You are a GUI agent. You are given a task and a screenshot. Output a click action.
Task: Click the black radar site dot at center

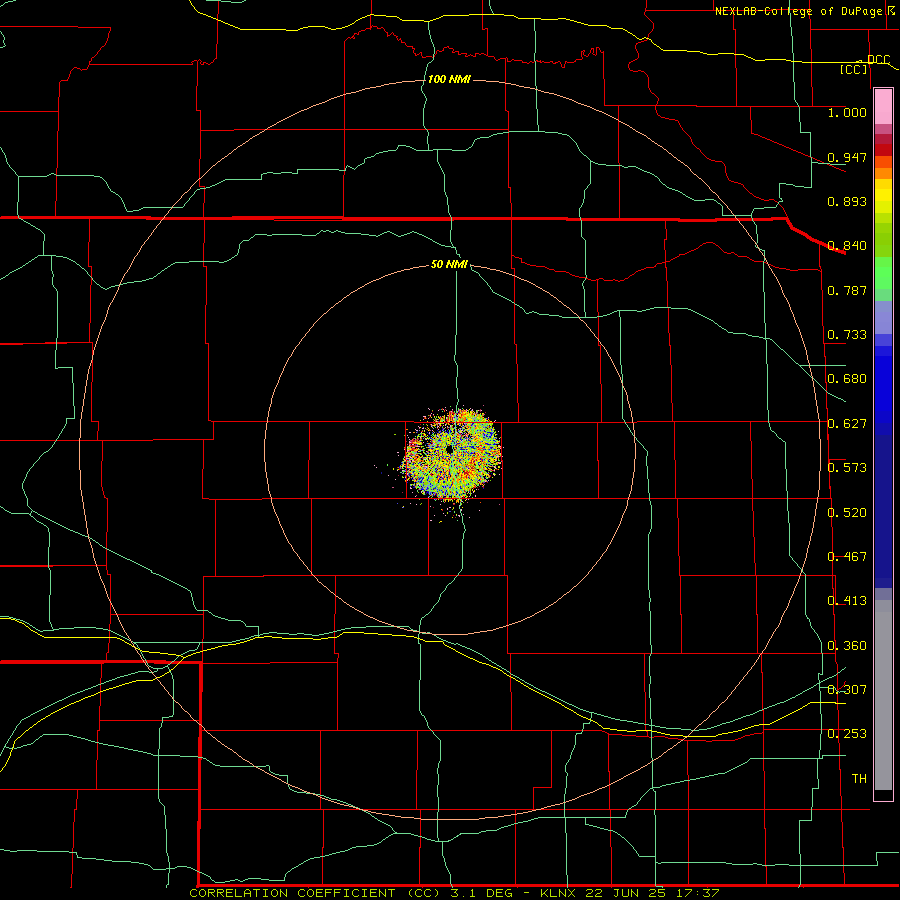449,449
